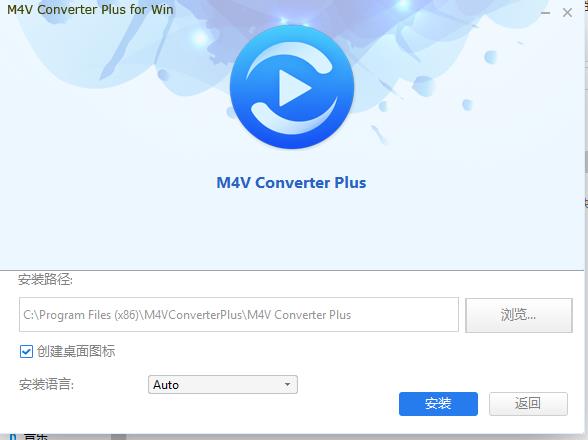The image size is (588, 440).
Task: Click the vertical scrollbar thumb behind the installer
Action: coord(586,161)
